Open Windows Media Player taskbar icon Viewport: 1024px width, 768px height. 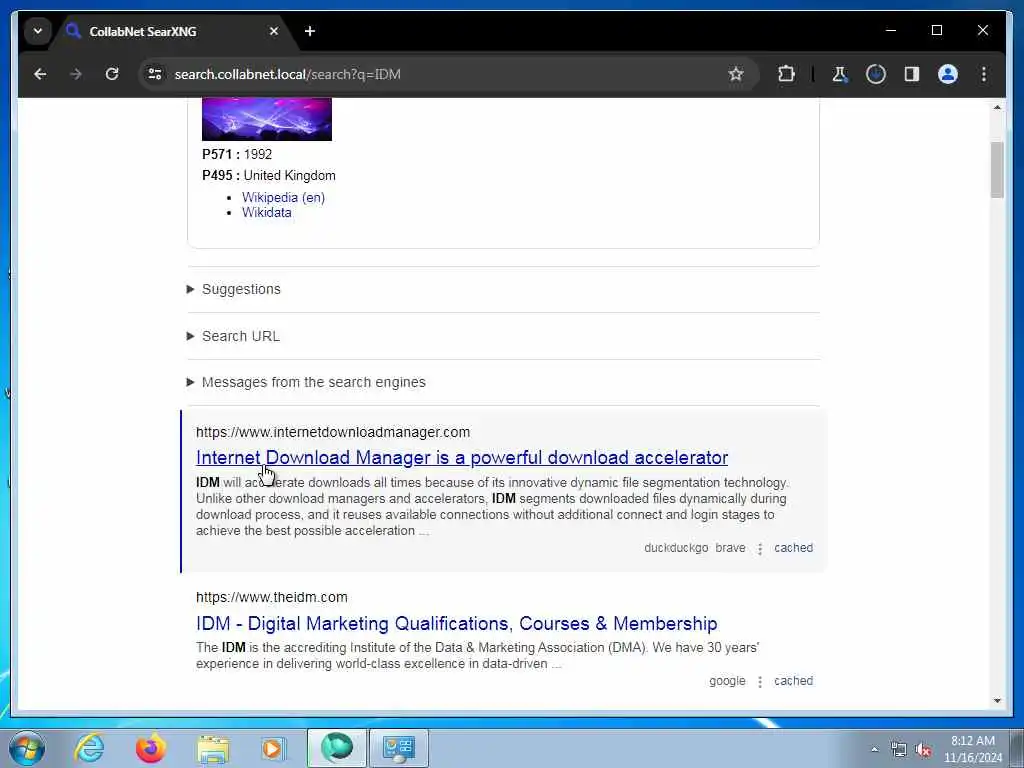(274, 748)
